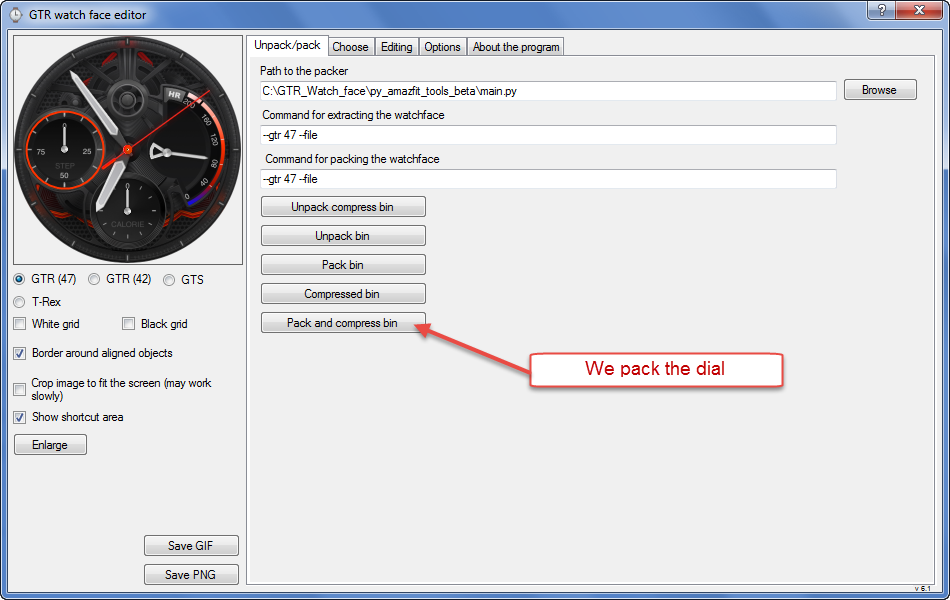This screenshot has height=600, width=950.
Task: Click the v 6.1 version text
Action: [x=922, y=588]
